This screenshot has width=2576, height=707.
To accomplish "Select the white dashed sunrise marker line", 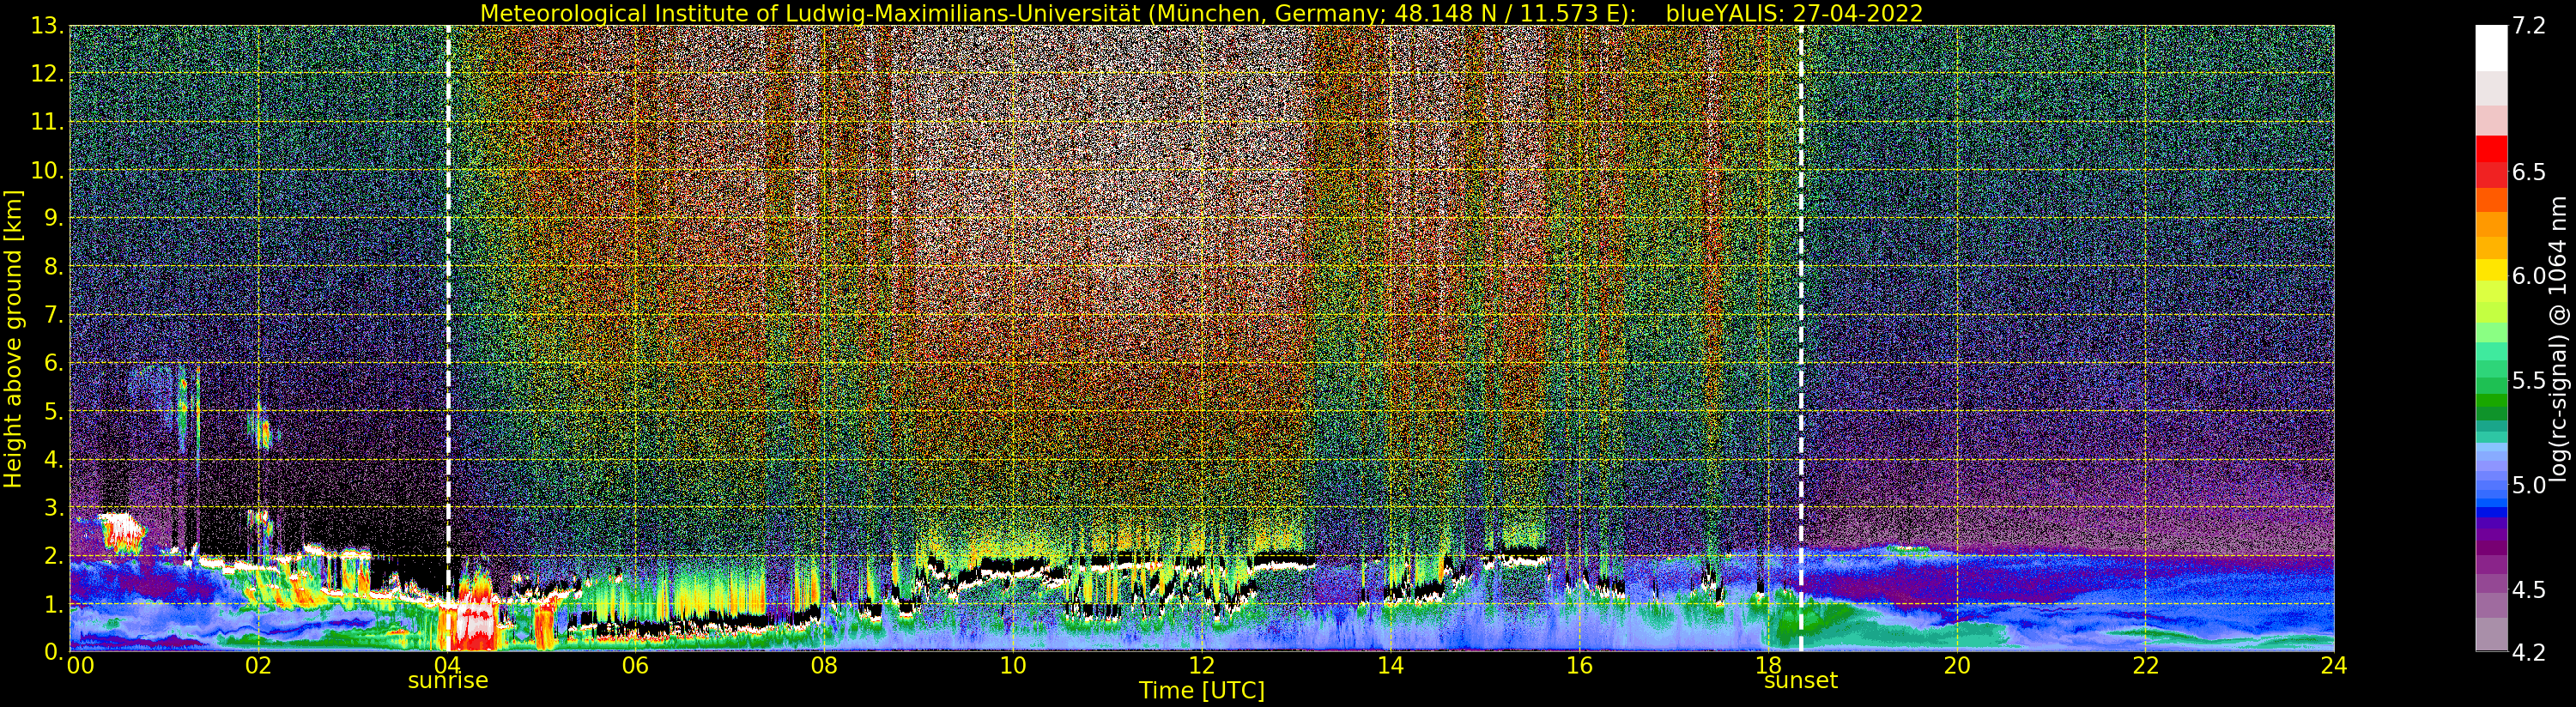I will [x=448, y=338].
